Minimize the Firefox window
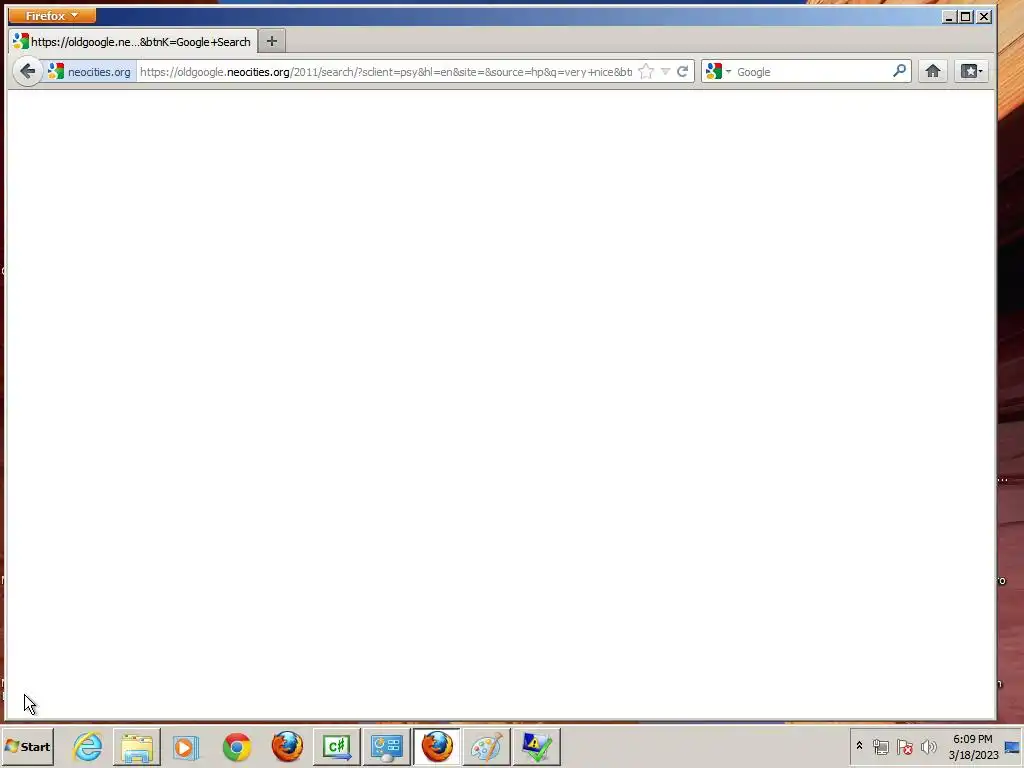1024x768 pixels. (949, 16)
